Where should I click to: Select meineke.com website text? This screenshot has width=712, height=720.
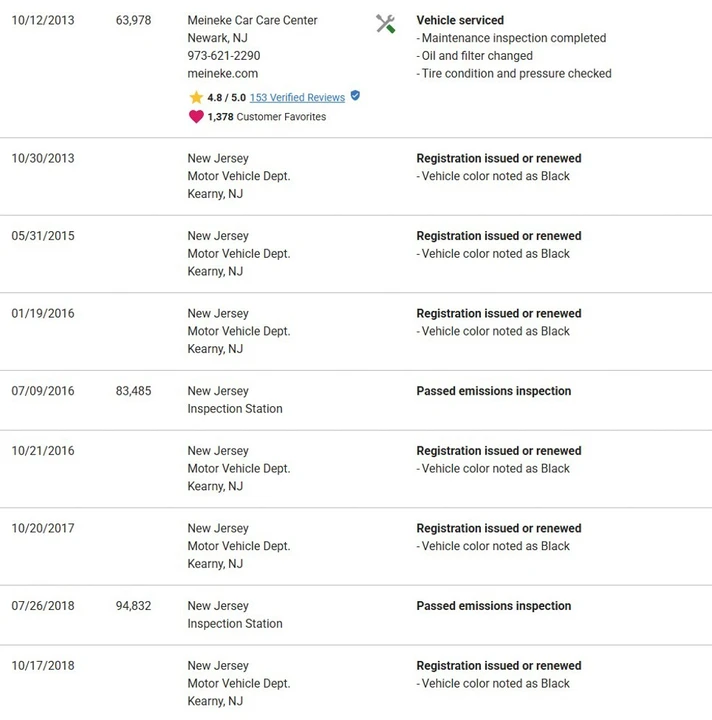[223, 73]
